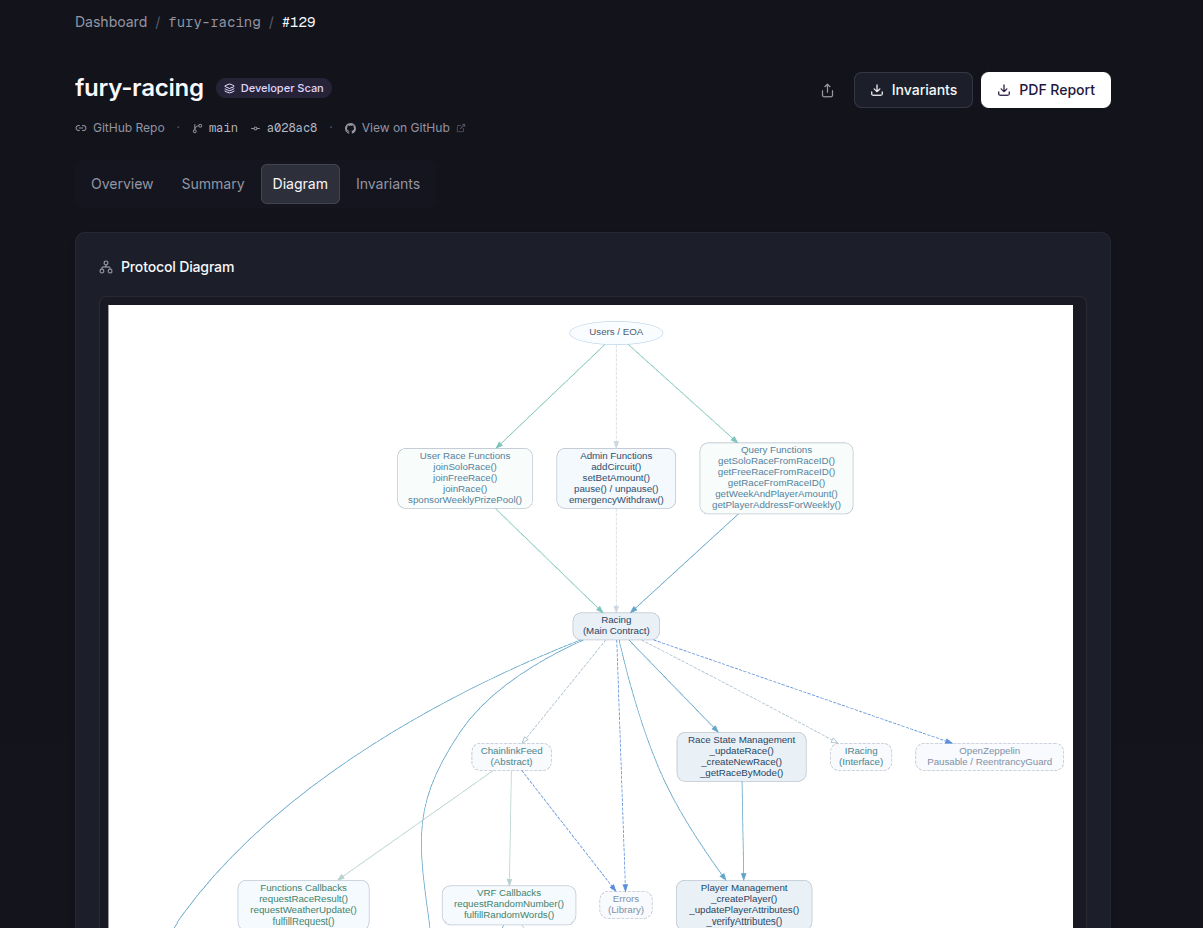Image resolution: width=1203 pixels, height=928 pixels.
Task: Switch to the Overview tab
Action: [122, 184]
